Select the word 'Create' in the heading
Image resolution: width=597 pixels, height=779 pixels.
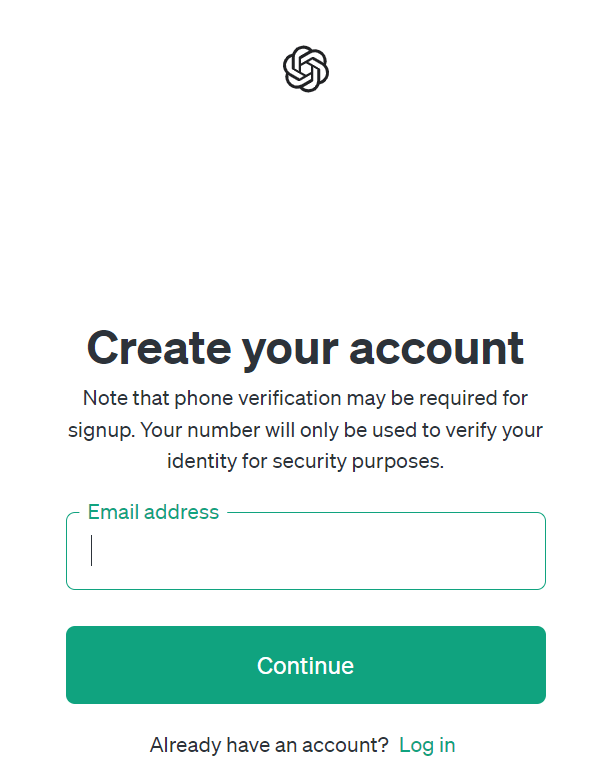tap(159, 348)
